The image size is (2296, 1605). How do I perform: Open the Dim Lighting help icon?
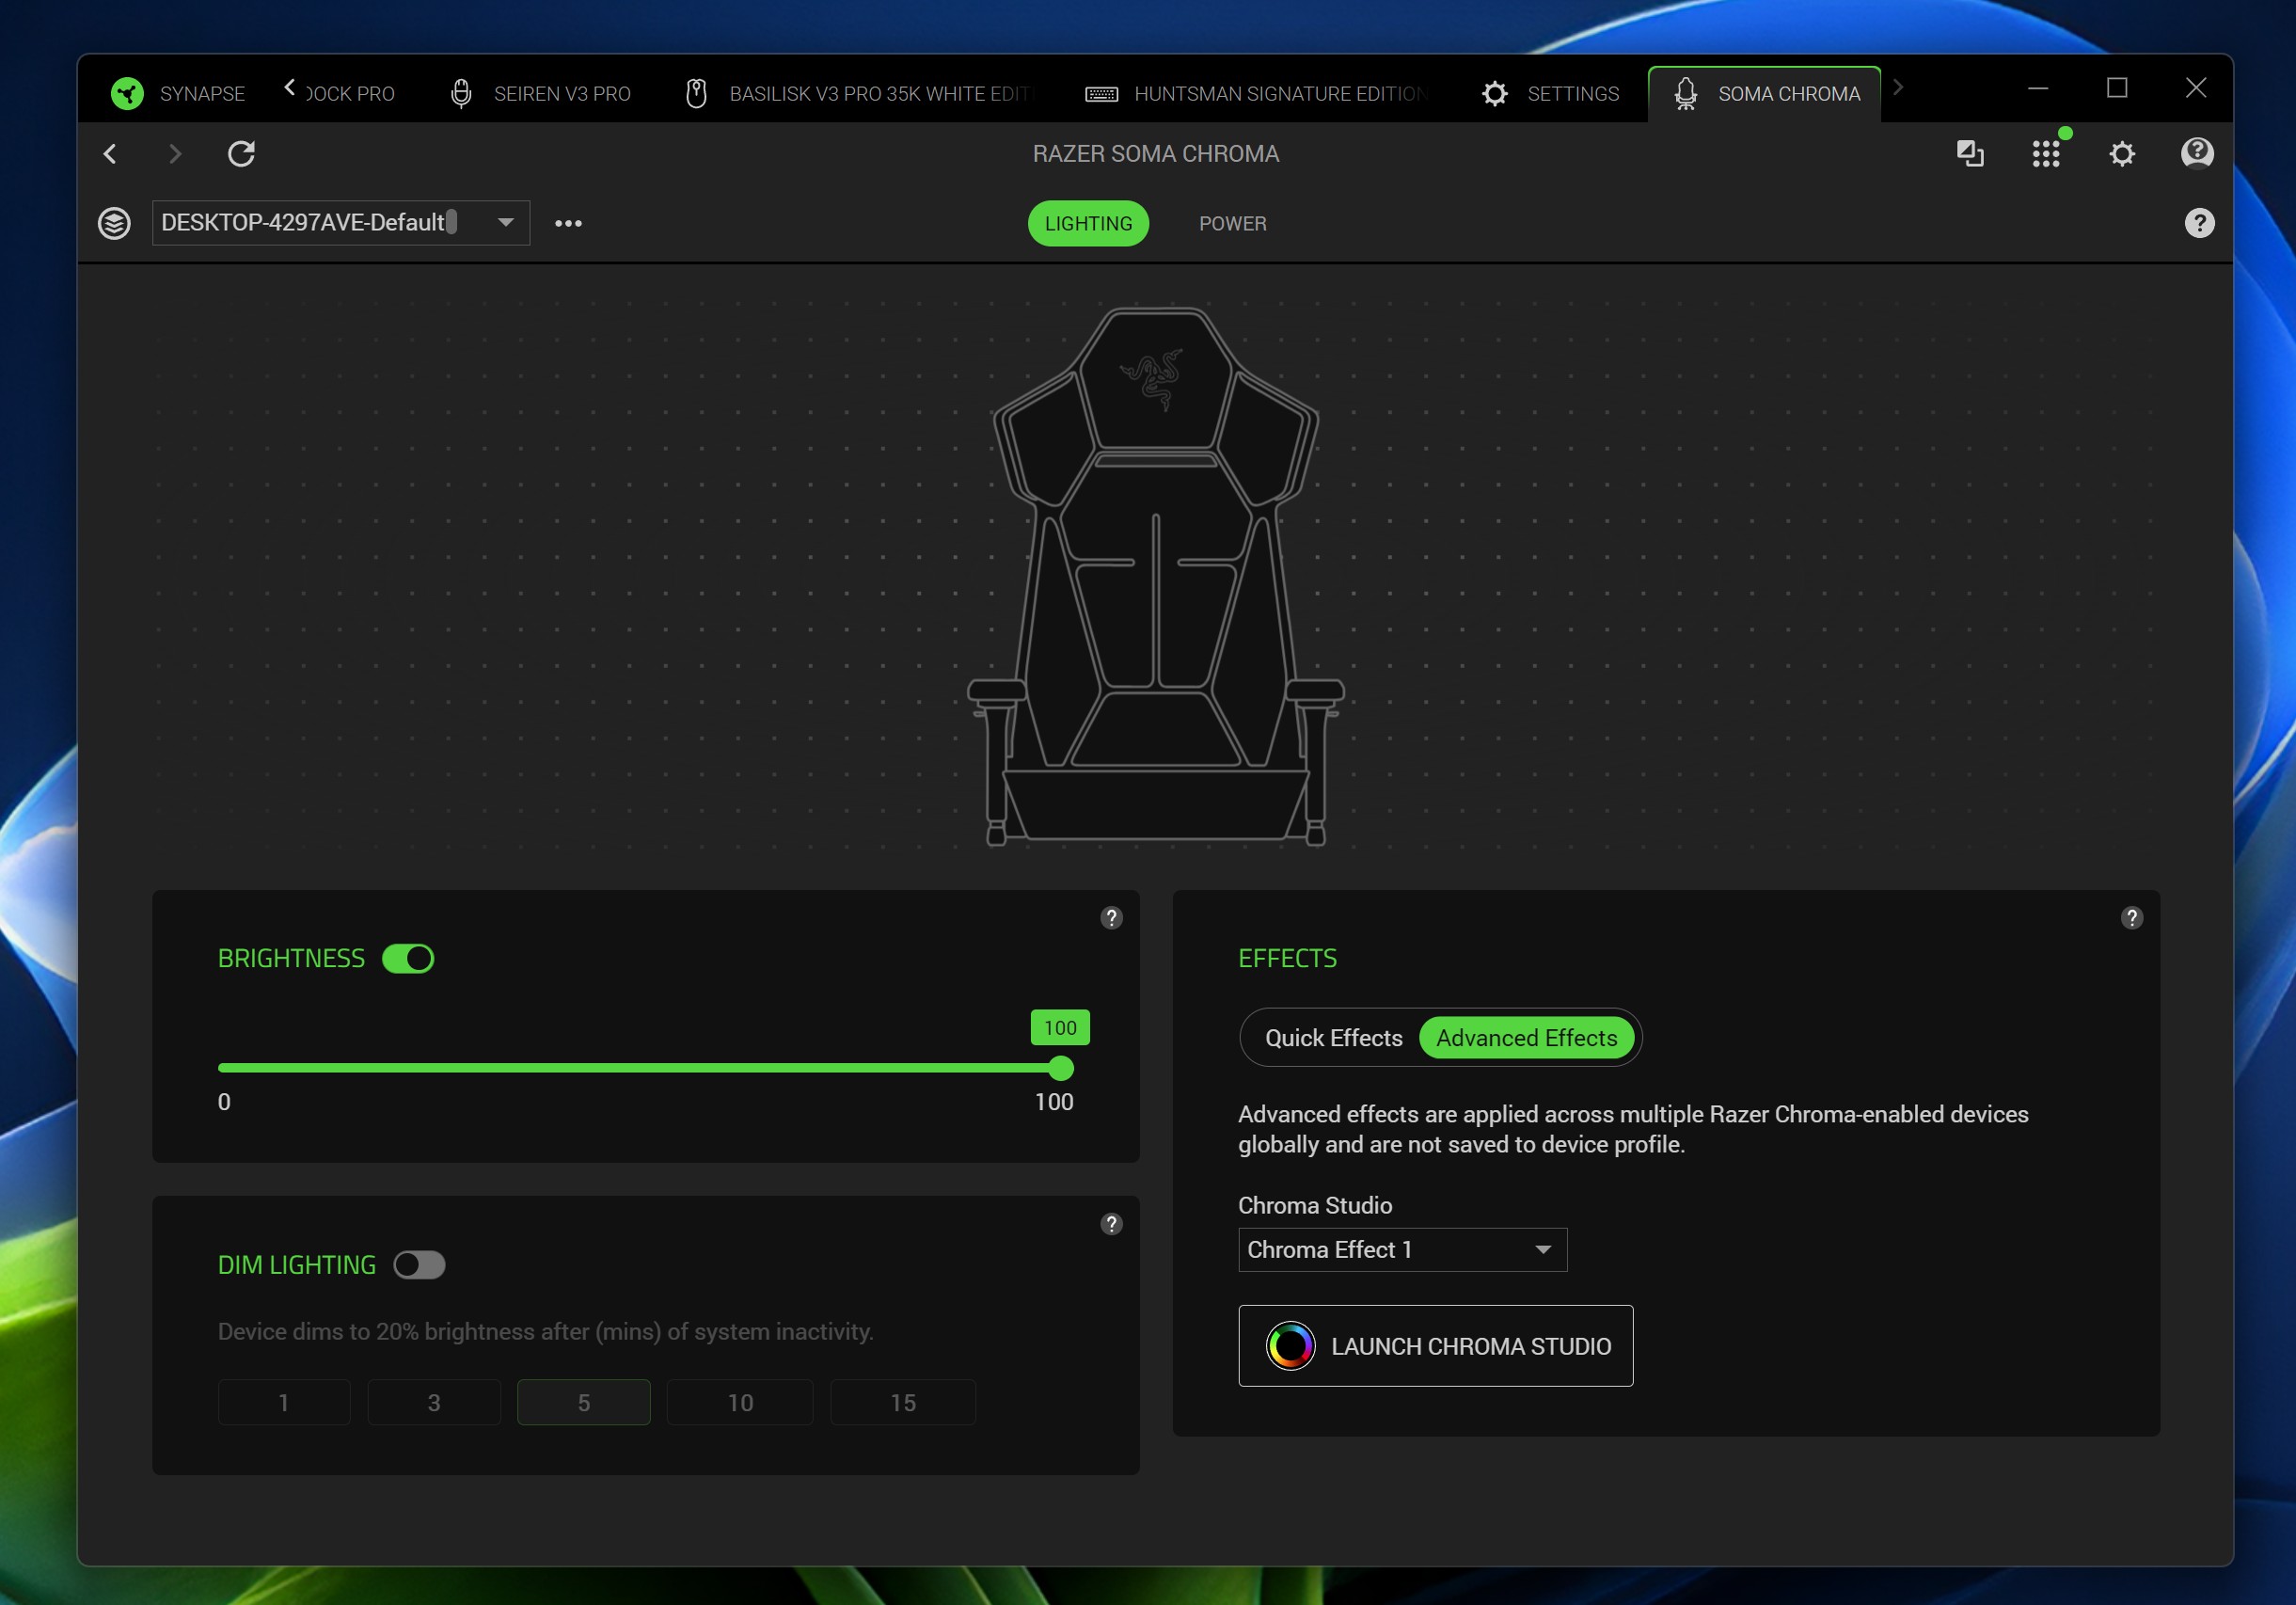click(x=1111, y=1224)
